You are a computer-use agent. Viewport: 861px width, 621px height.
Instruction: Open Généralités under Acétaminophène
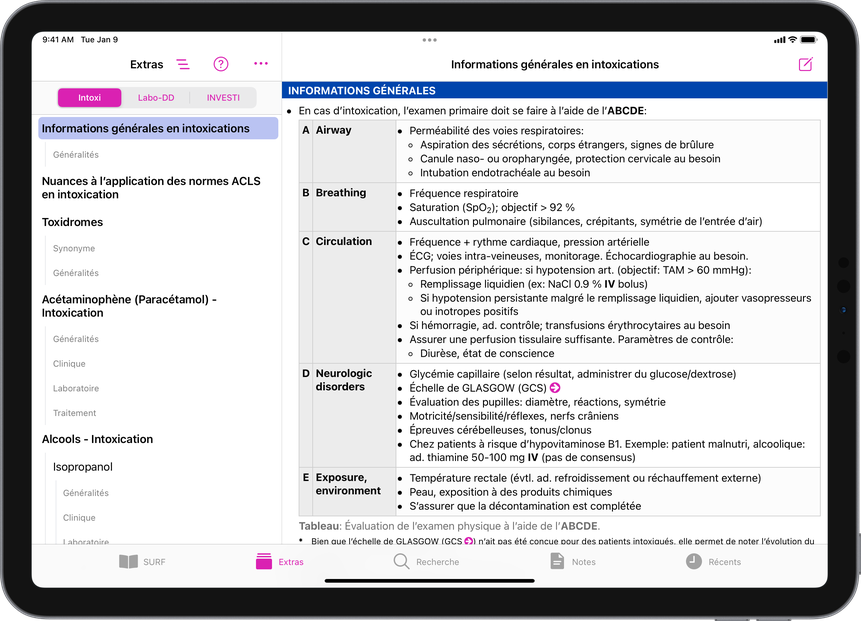point(76,339)
